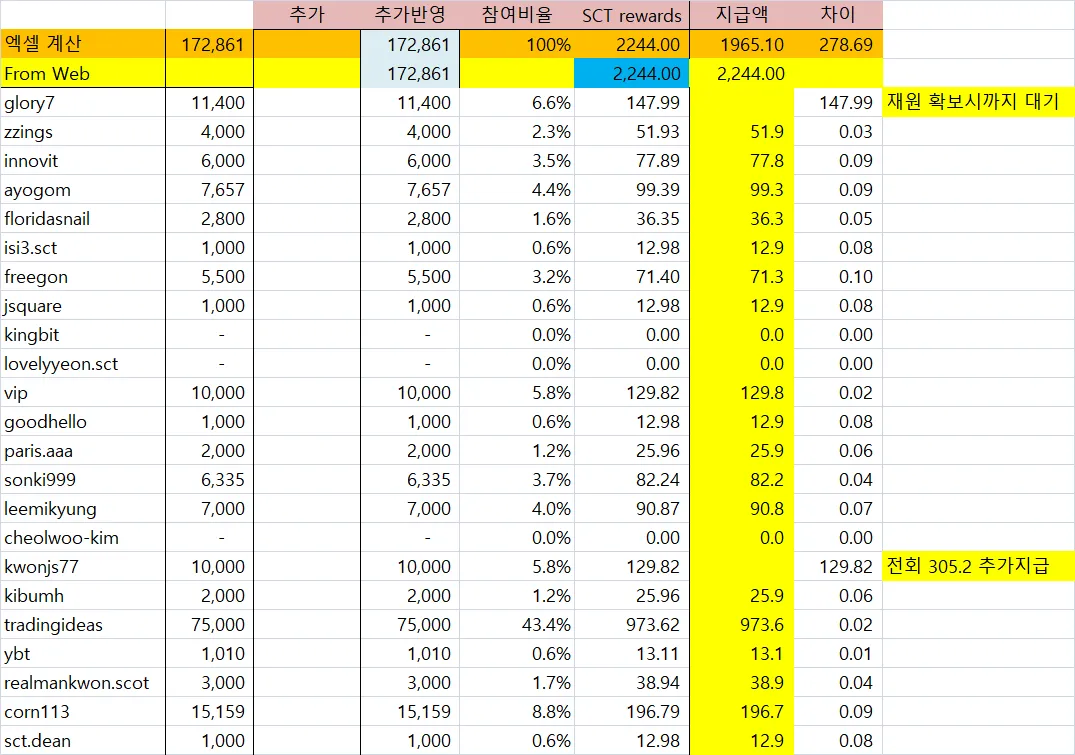The image size is (1075, 755).
Task: Click the 'sonki999' name cell
Action: pyautogui.click(x=82, y=479)
